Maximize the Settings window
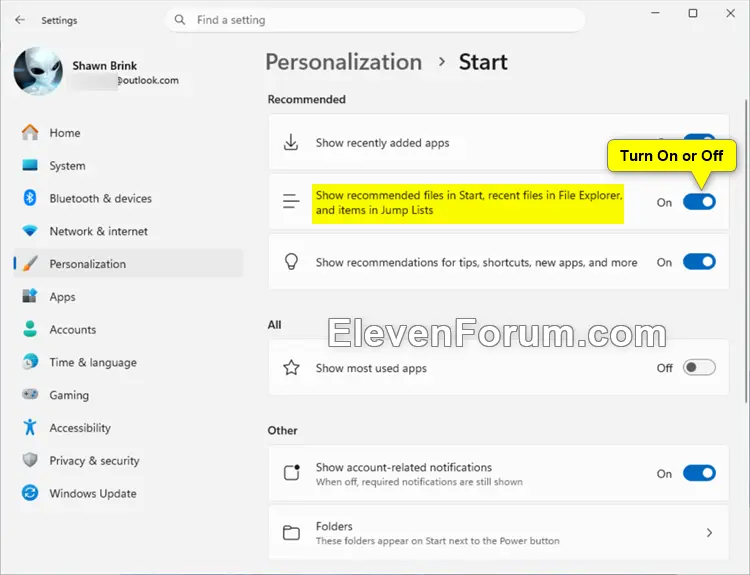This screenshot has width=750, height=575. click(693, 13)
